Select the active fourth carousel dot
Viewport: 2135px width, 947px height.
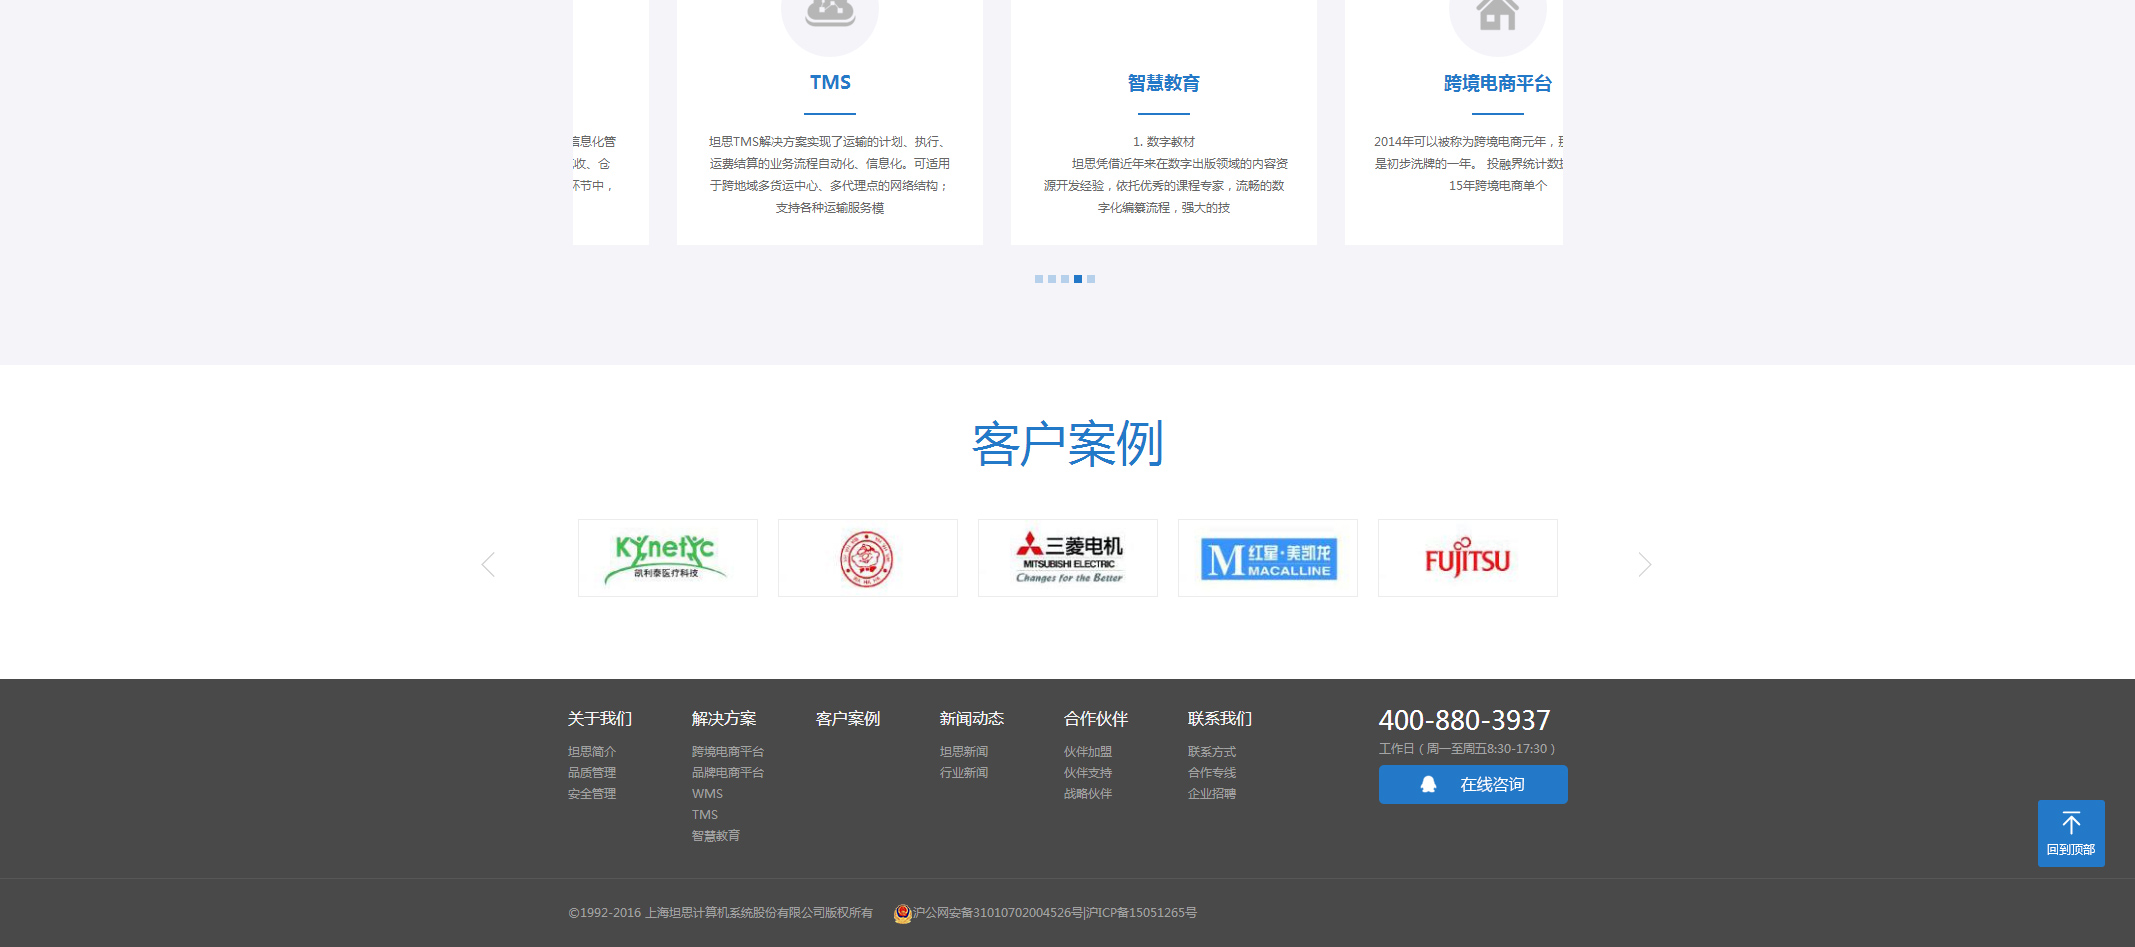coord(1078,279)
